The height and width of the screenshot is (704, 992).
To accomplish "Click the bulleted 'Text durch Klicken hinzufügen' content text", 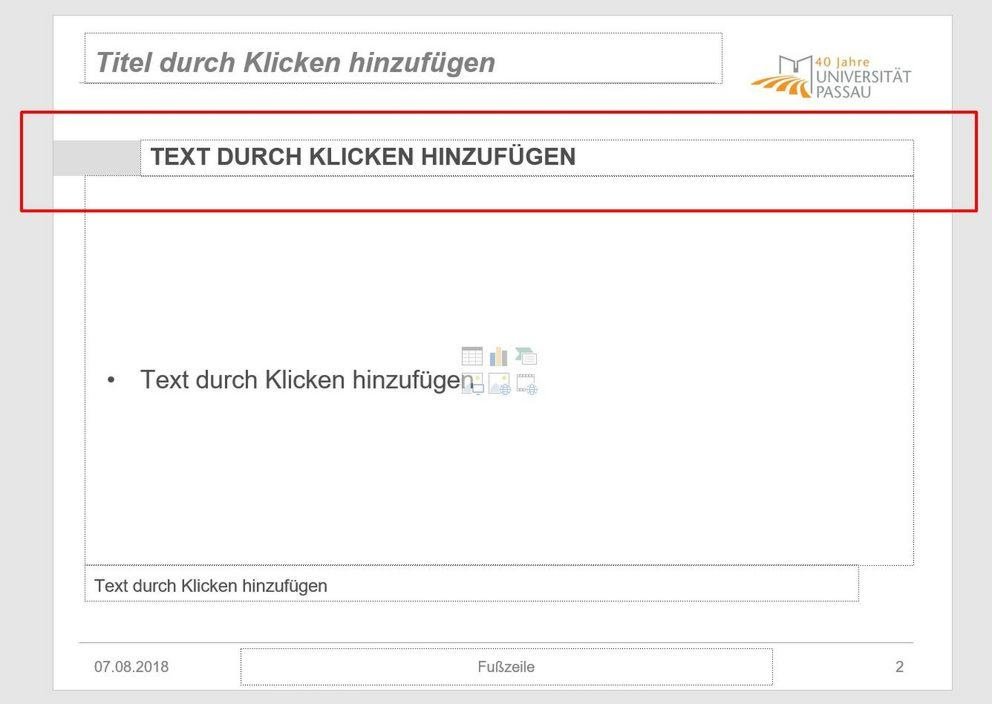I will click(307, 380).
